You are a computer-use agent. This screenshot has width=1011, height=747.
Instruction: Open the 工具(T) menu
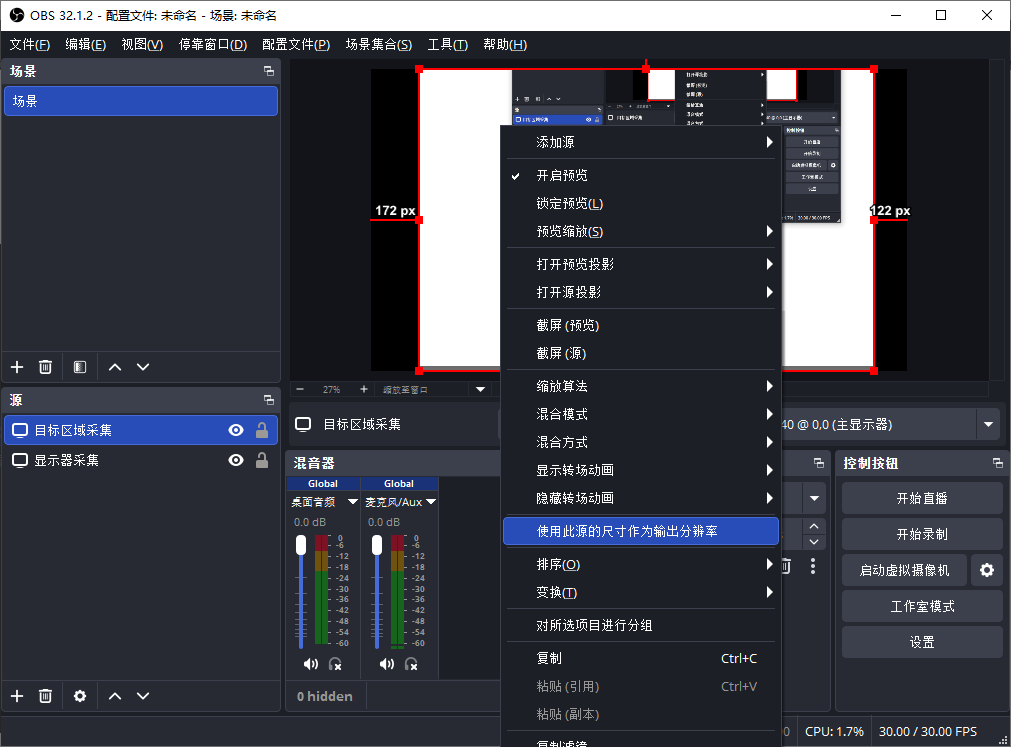(447, 44)
